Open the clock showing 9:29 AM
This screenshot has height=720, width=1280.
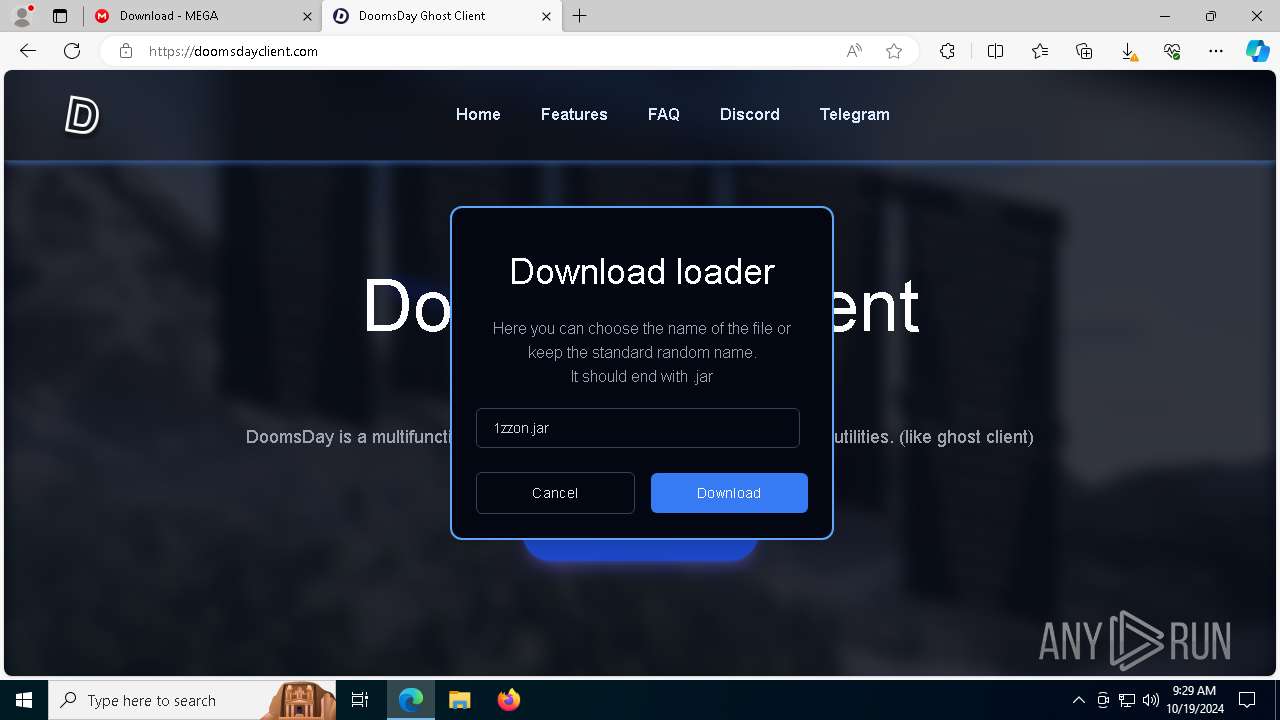(1194, 700)
